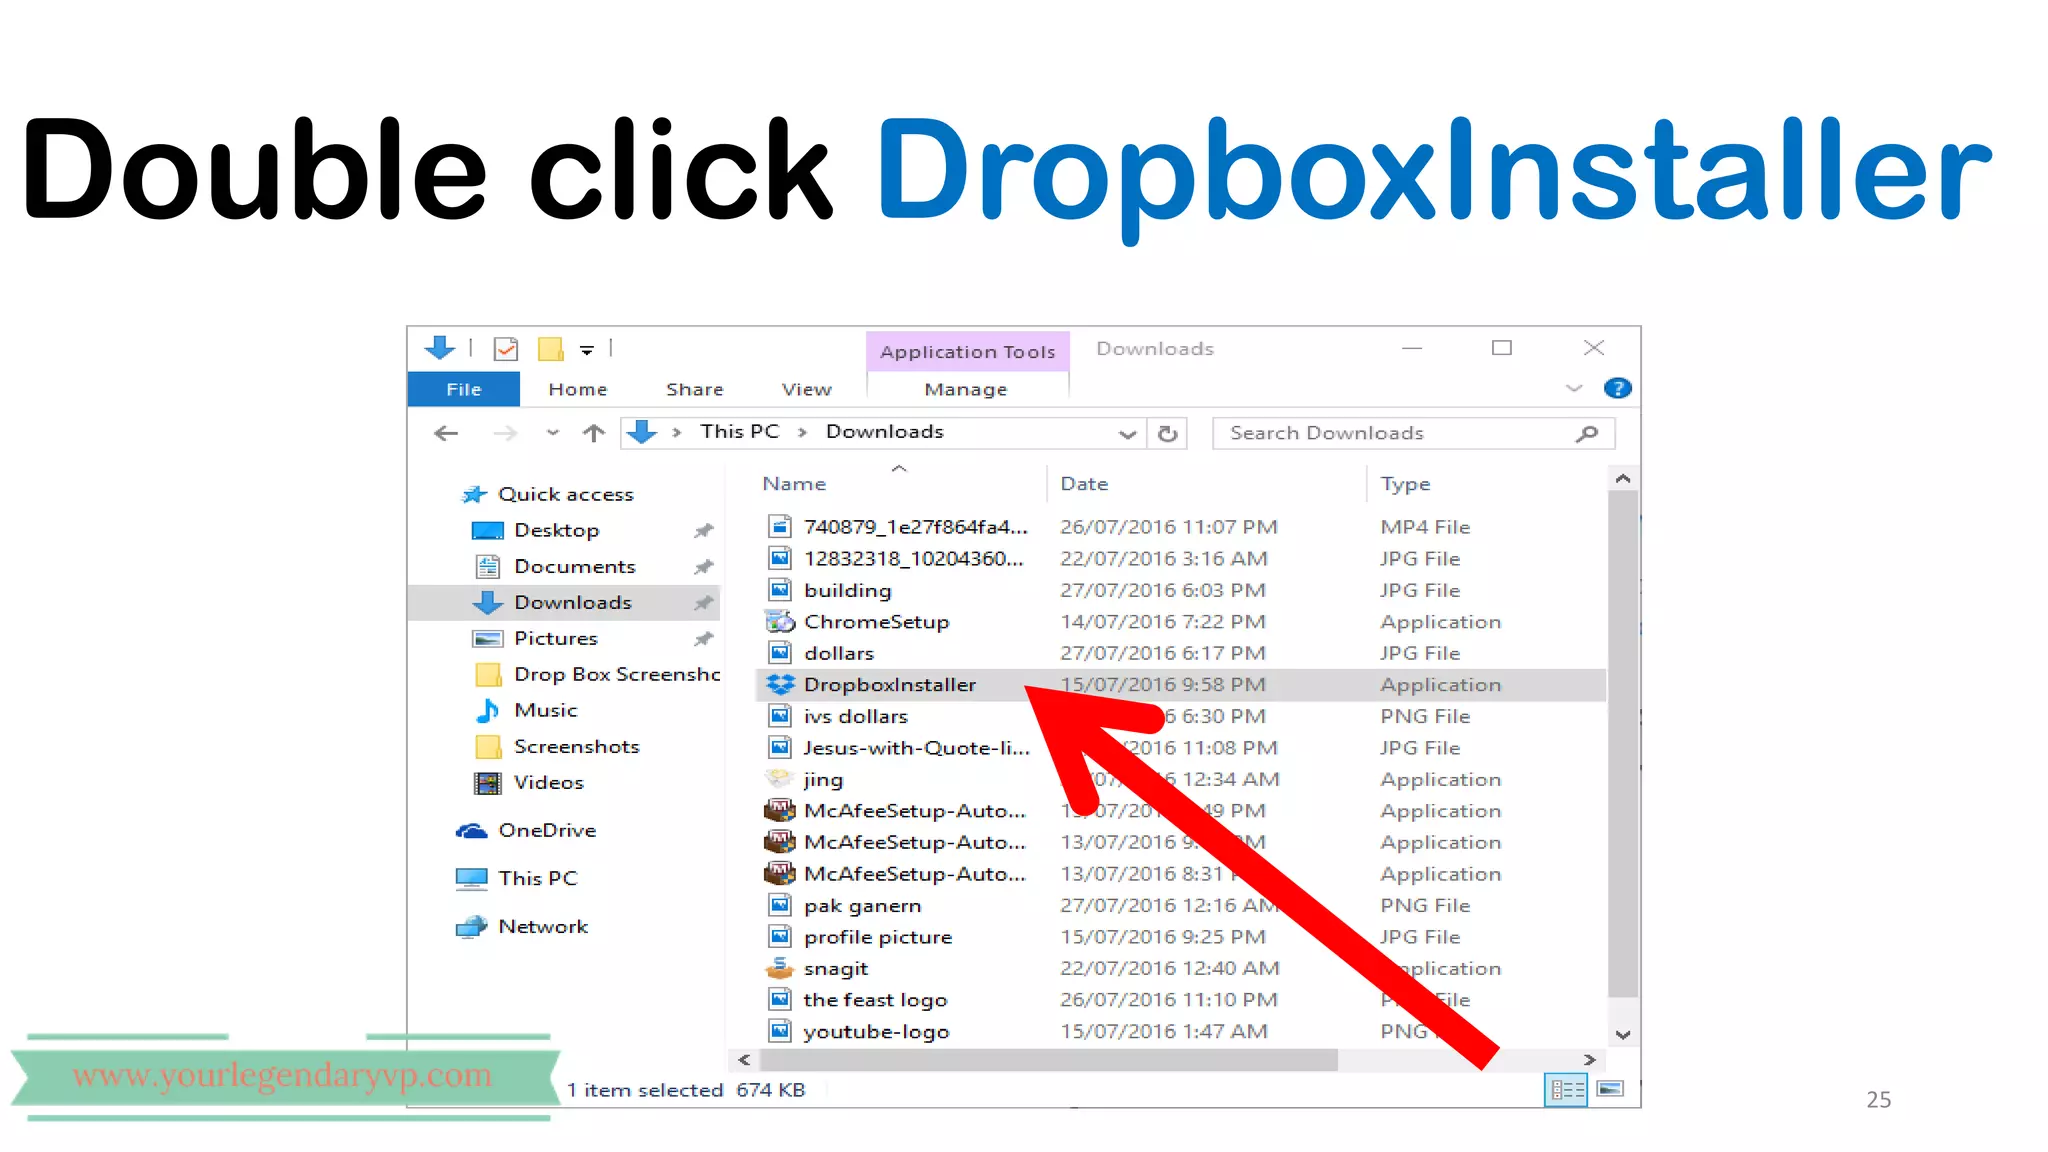Click the Quick access star icon

point(473,494)
